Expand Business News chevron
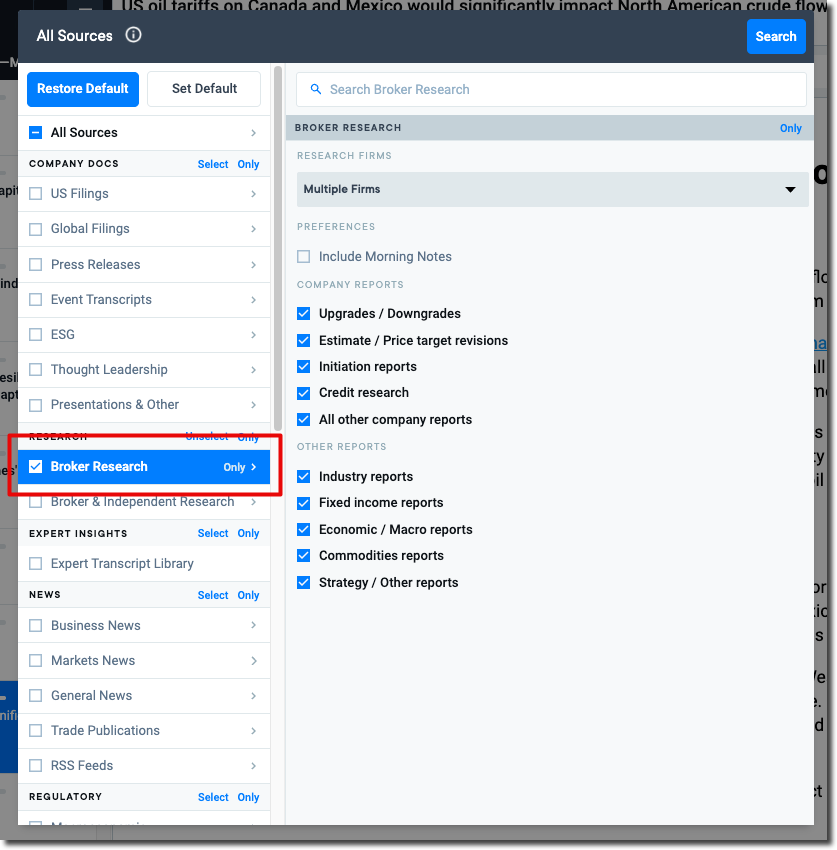This screenshot has height=850, width=837. point(253,626)
